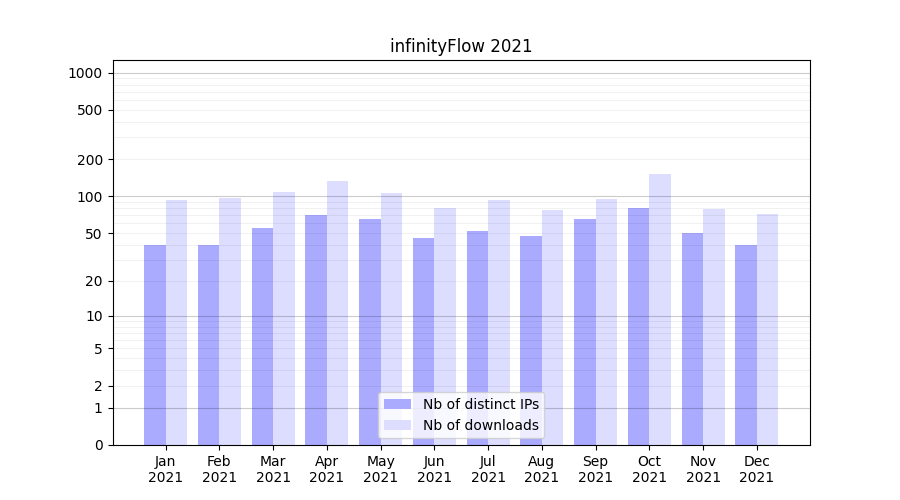
Task: Click the June distinct IPs bar
Action: click(423, 341)
